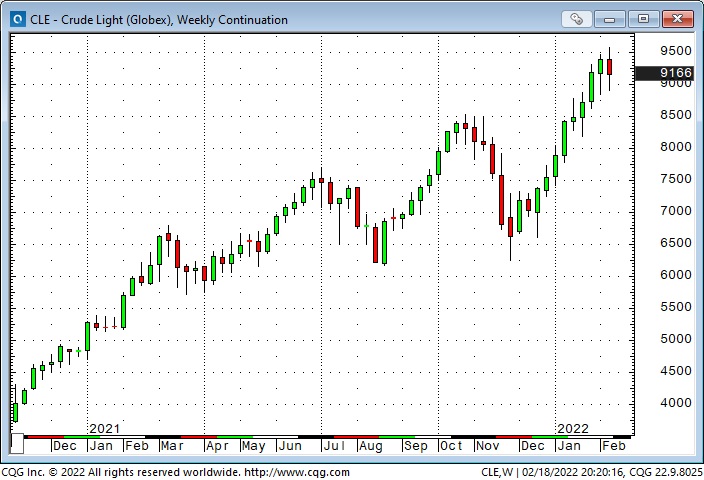This screenshot has height=480, width=704.
Task: Click the CLE,W timestamp status text
Action: [x=592, y=472]
